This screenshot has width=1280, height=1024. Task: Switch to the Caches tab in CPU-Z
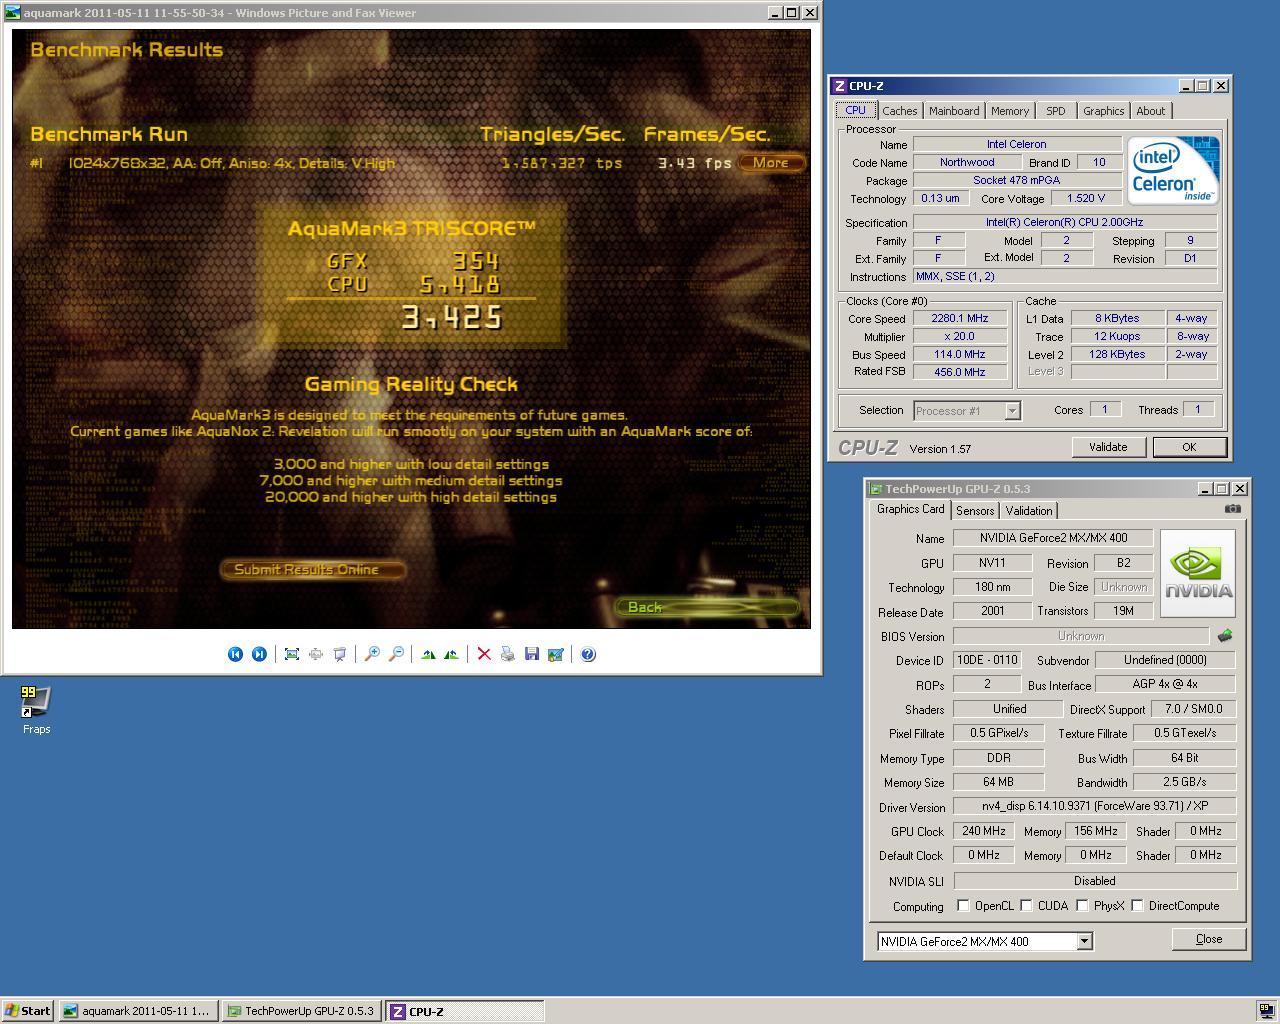click(899, 111)
